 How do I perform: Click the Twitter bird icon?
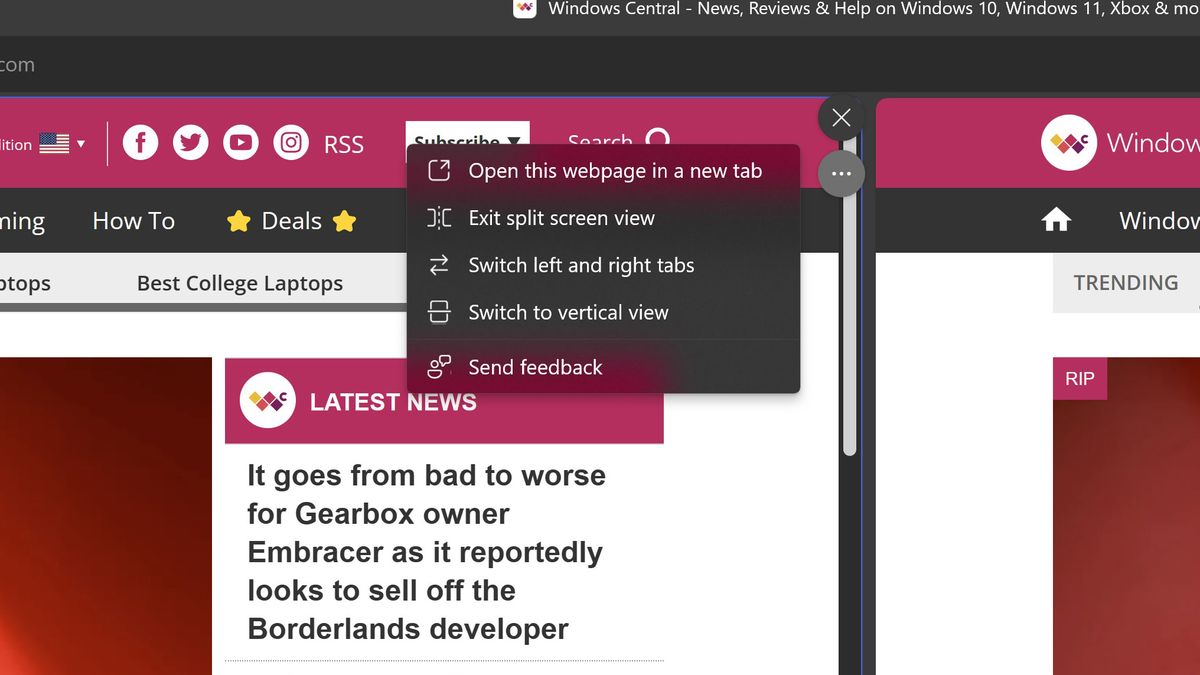pyautogui.click(x=190, y=142)
